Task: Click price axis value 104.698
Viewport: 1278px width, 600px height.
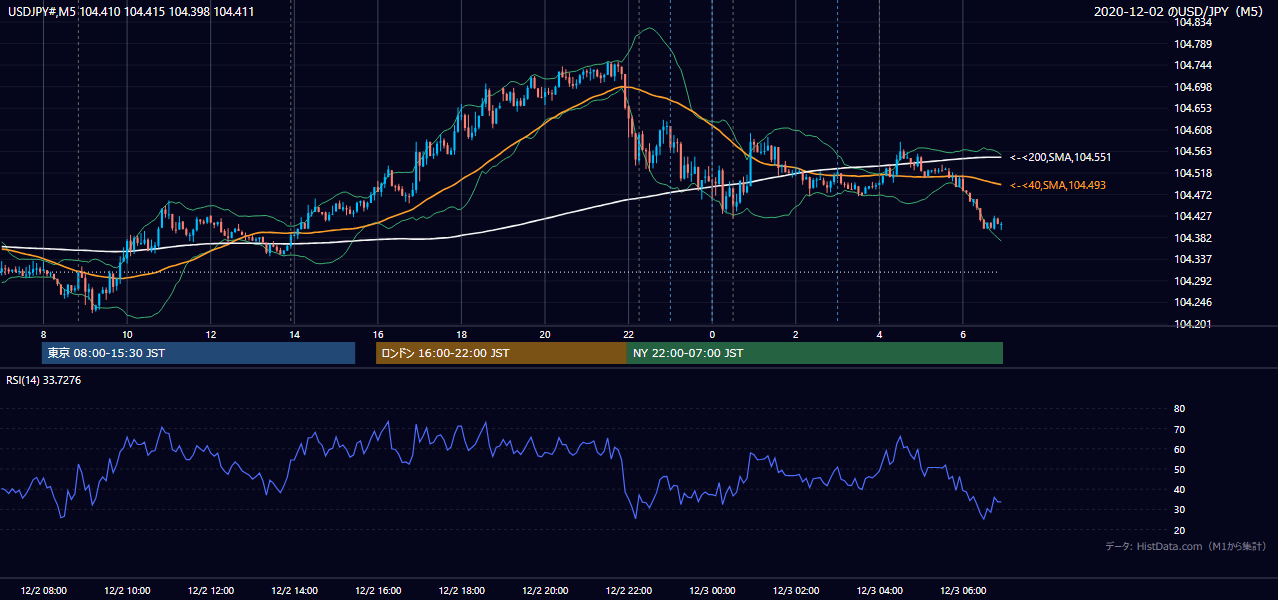Action: point(1193,87)
